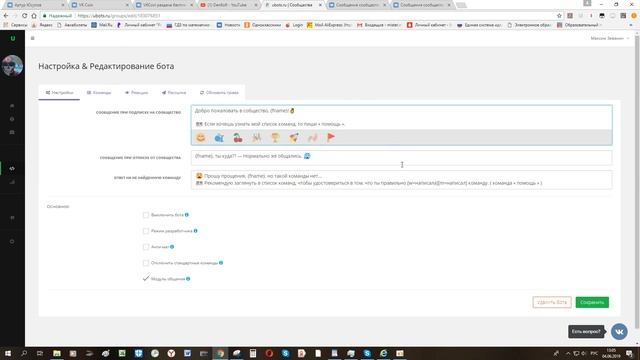This screenshot has height=360, width=640.
Task: Open the smiley emoji category
Action: pyautogui.click(x=200, y=138)
